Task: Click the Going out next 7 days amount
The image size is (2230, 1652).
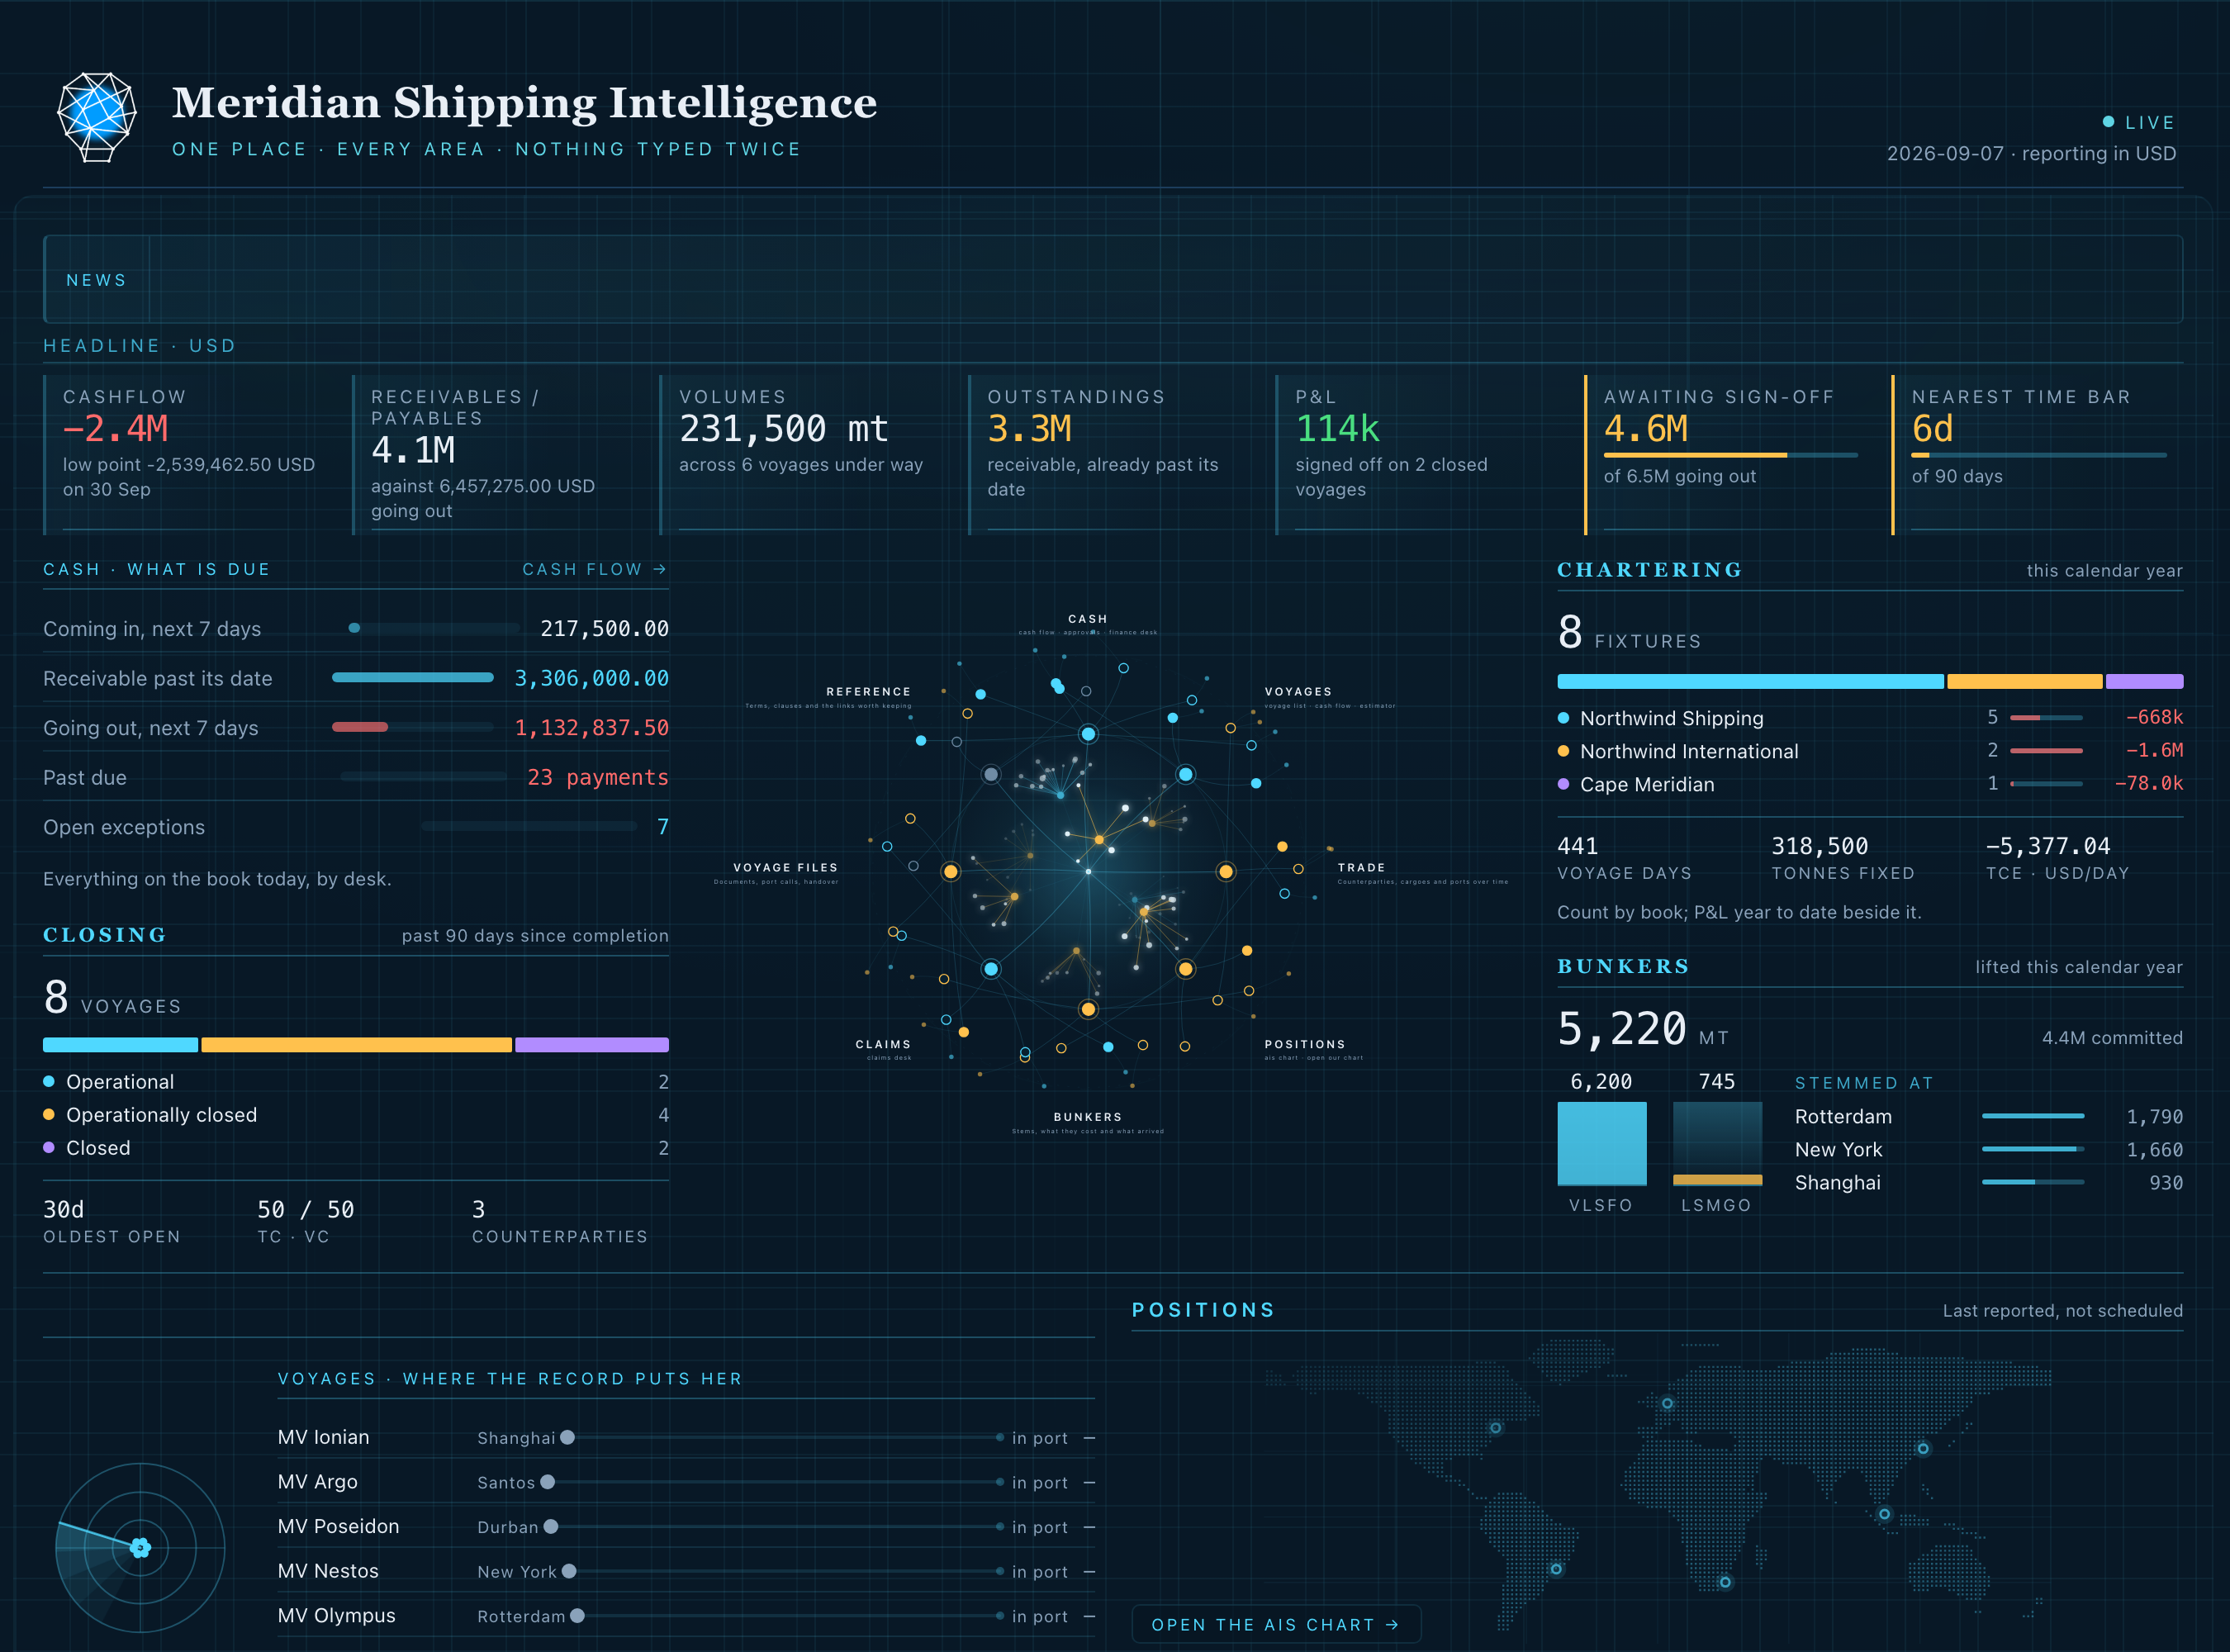Action: point(591,728)
